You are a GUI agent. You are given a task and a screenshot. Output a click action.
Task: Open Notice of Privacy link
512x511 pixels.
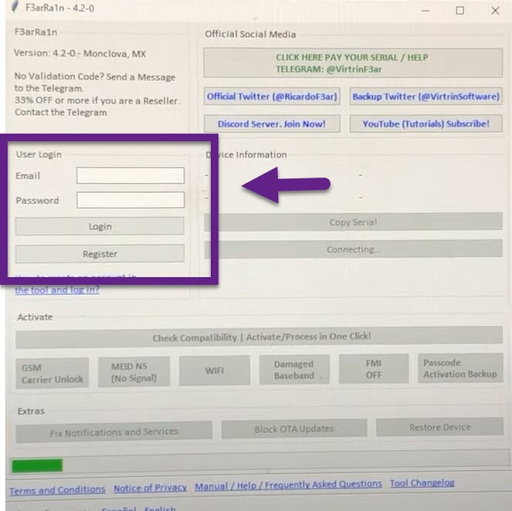coord(150,488)
